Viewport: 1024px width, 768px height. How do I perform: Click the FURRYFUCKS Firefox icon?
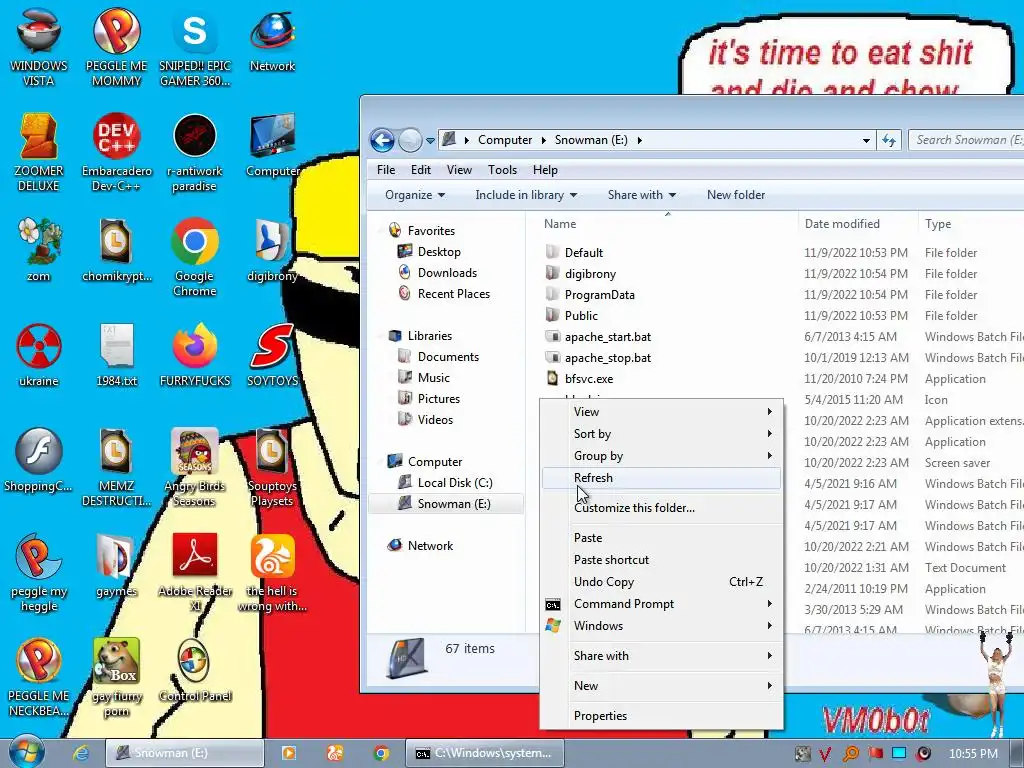195,355
